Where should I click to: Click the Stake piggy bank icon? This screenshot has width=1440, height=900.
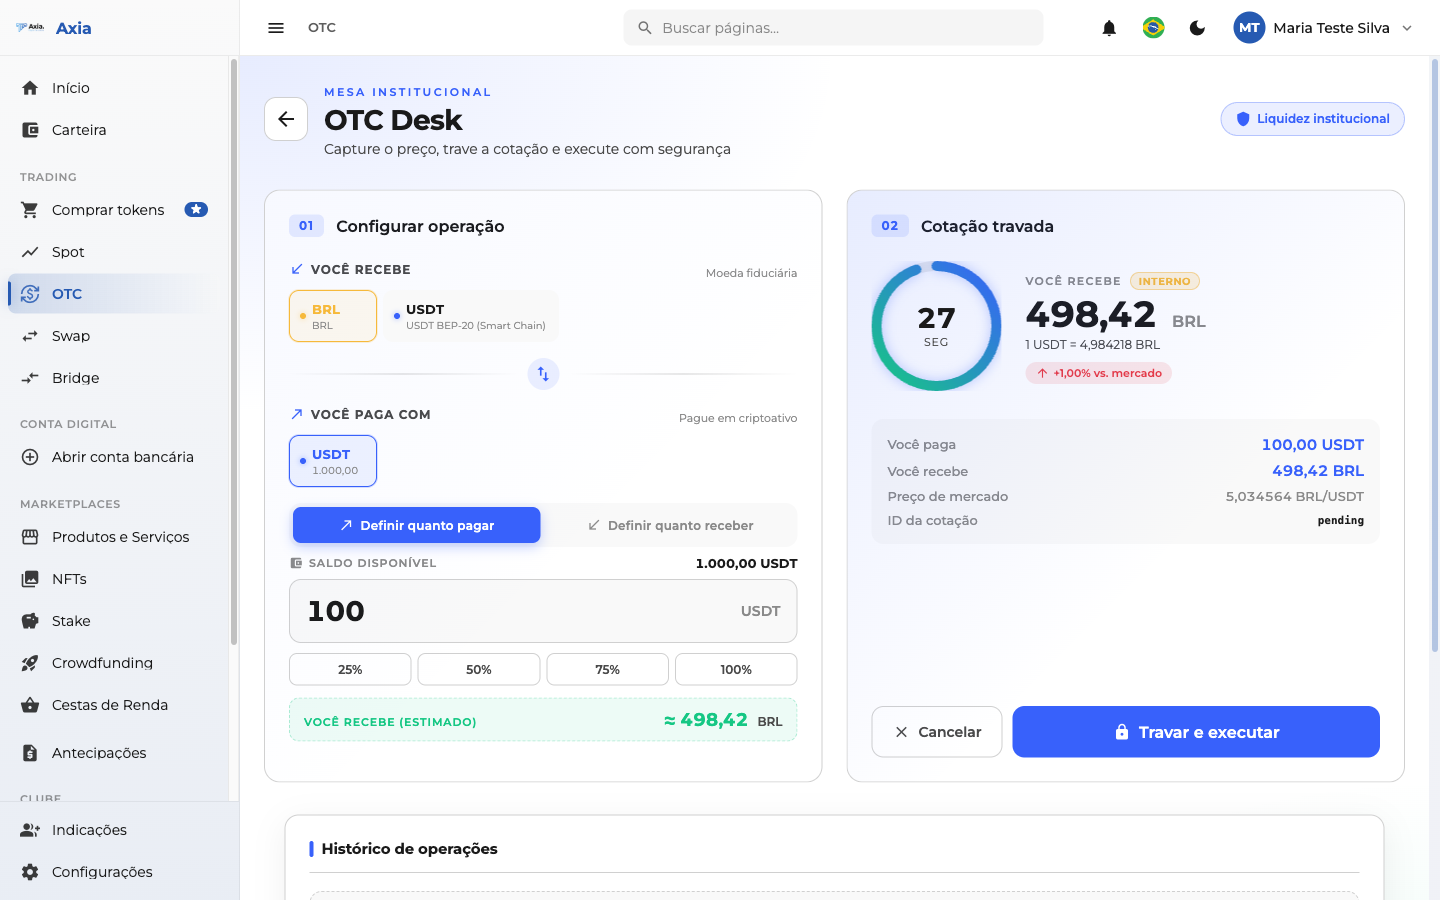tap(30, 621)
